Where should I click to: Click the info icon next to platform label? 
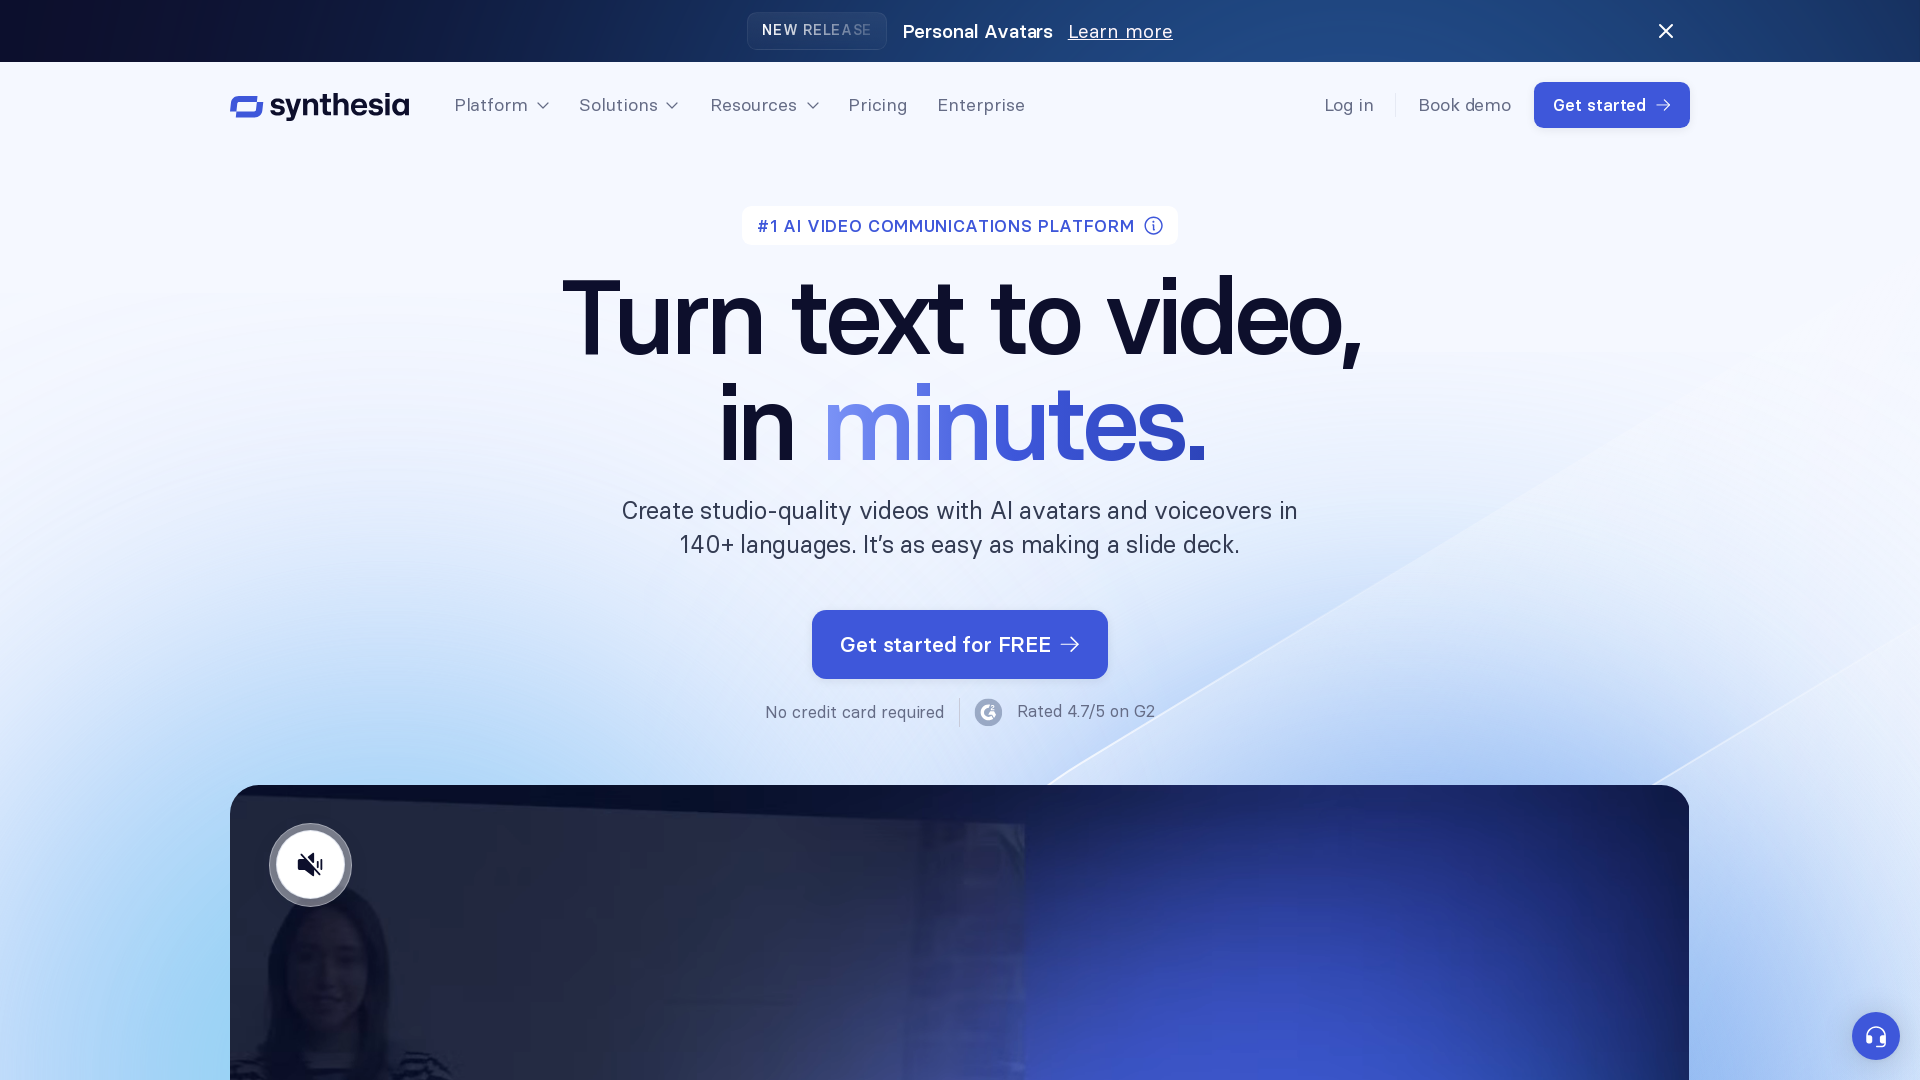pyautogui.click(x=1154, y=225)
